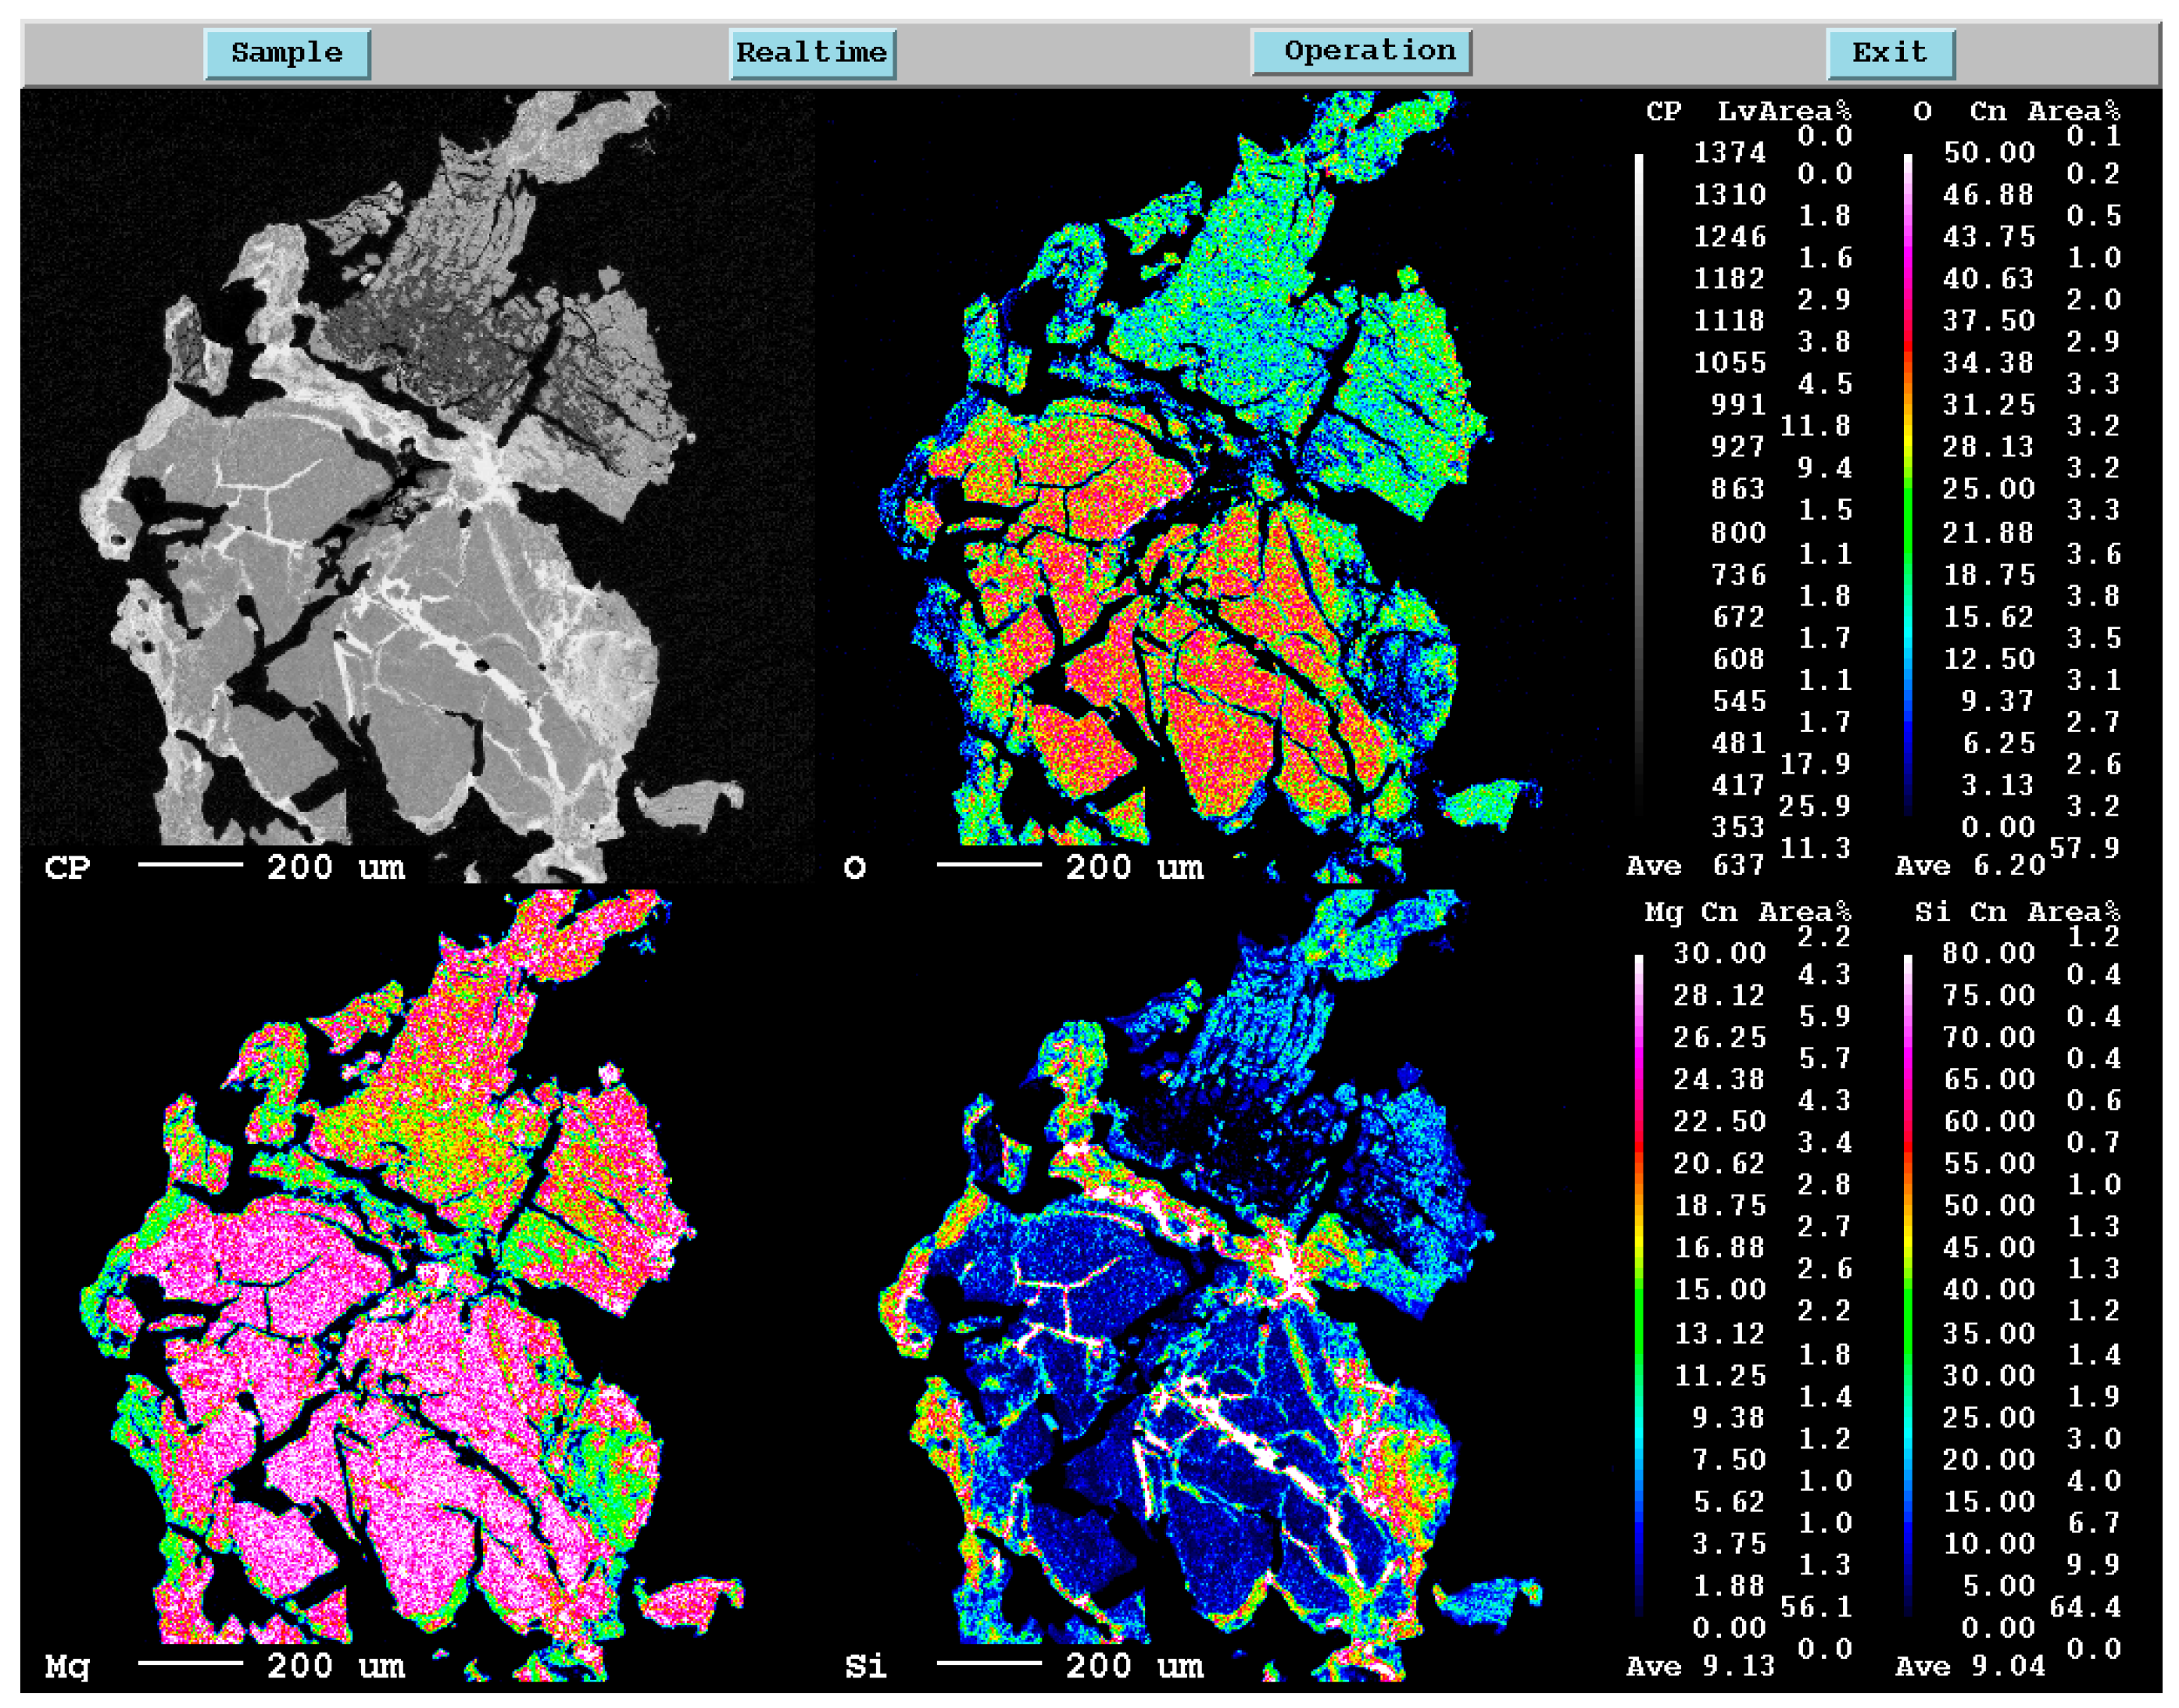
Task: Click the Si concentration color bar
Action: point(1907,1285)
